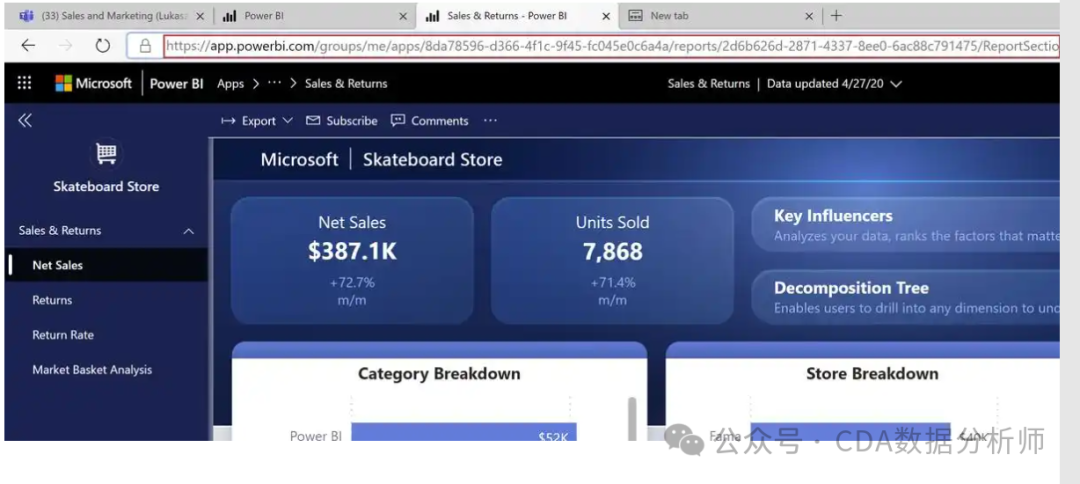1080x484 pixels.
Task: Reload the page with the refresh icon
Action: [103, 45]
